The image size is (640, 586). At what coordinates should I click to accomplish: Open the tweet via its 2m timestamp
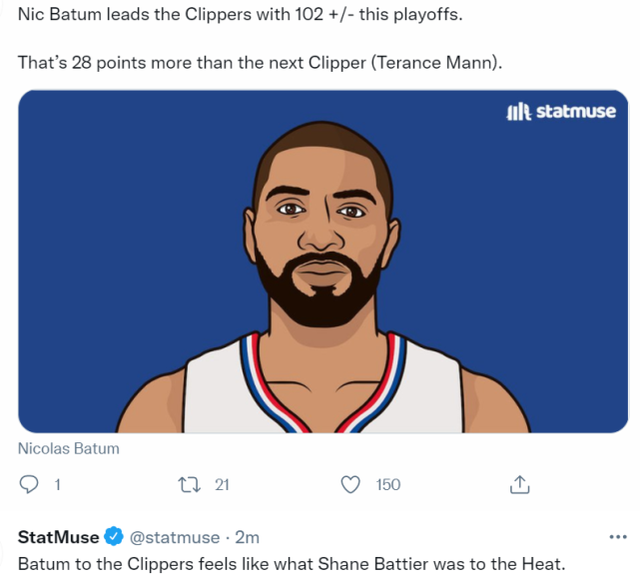click(x=247, y=537)
